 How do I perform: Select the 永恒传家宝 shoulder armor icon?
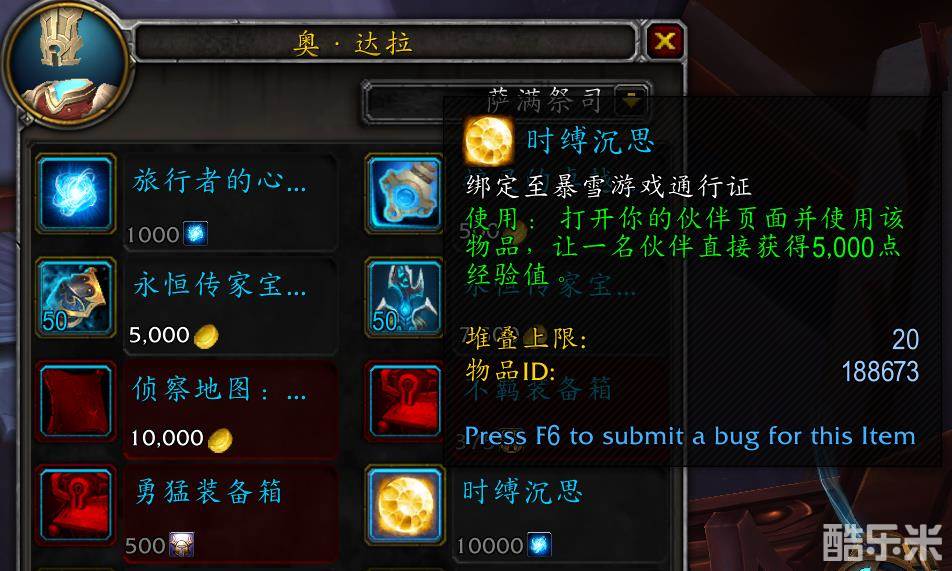[76, 297]
